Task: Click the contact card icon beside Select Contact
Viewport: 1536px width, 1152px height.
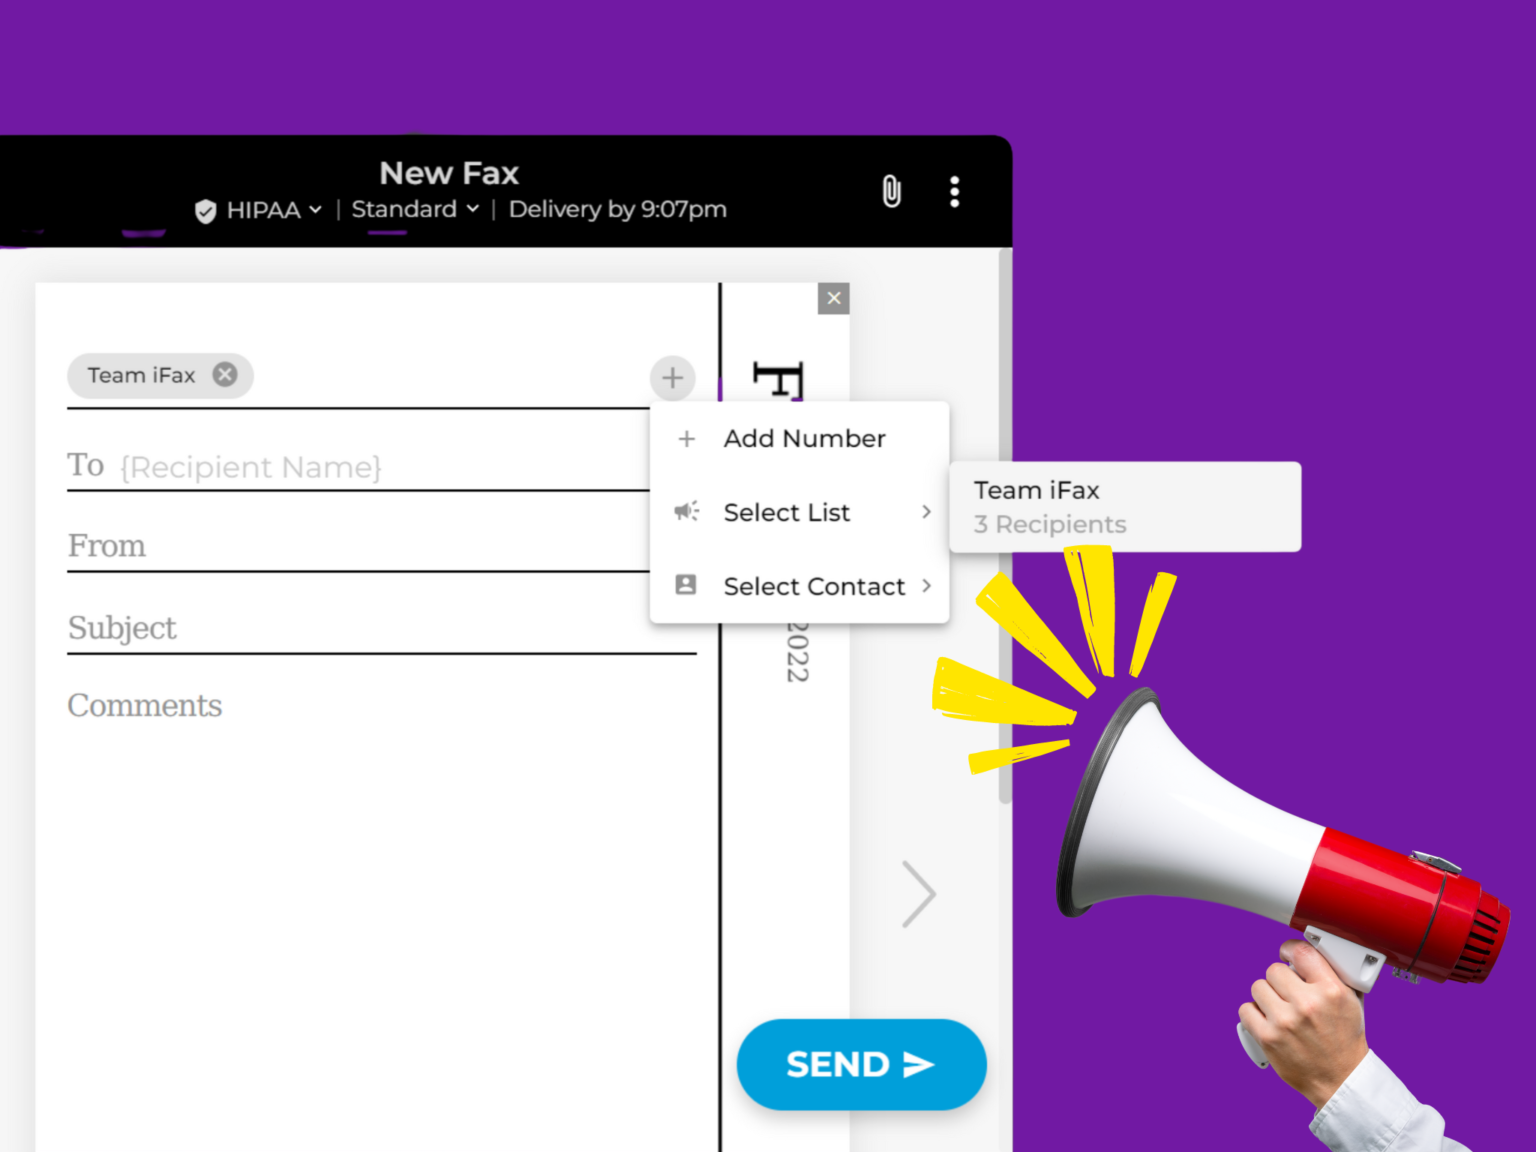Action: pyautogui.click(x=686, y=585)
